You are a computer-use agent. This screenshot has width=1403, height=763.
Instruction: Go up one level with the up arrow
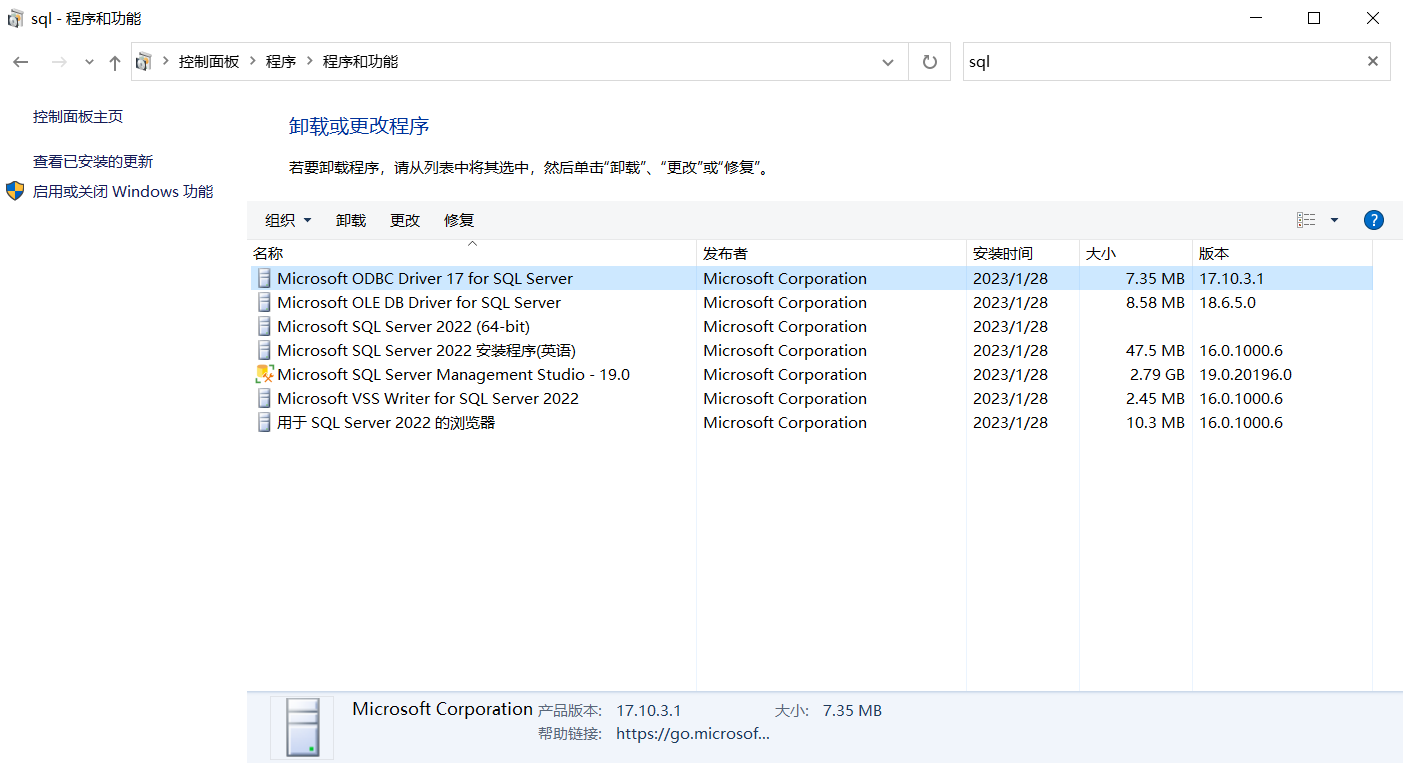[x=115, y=62]
